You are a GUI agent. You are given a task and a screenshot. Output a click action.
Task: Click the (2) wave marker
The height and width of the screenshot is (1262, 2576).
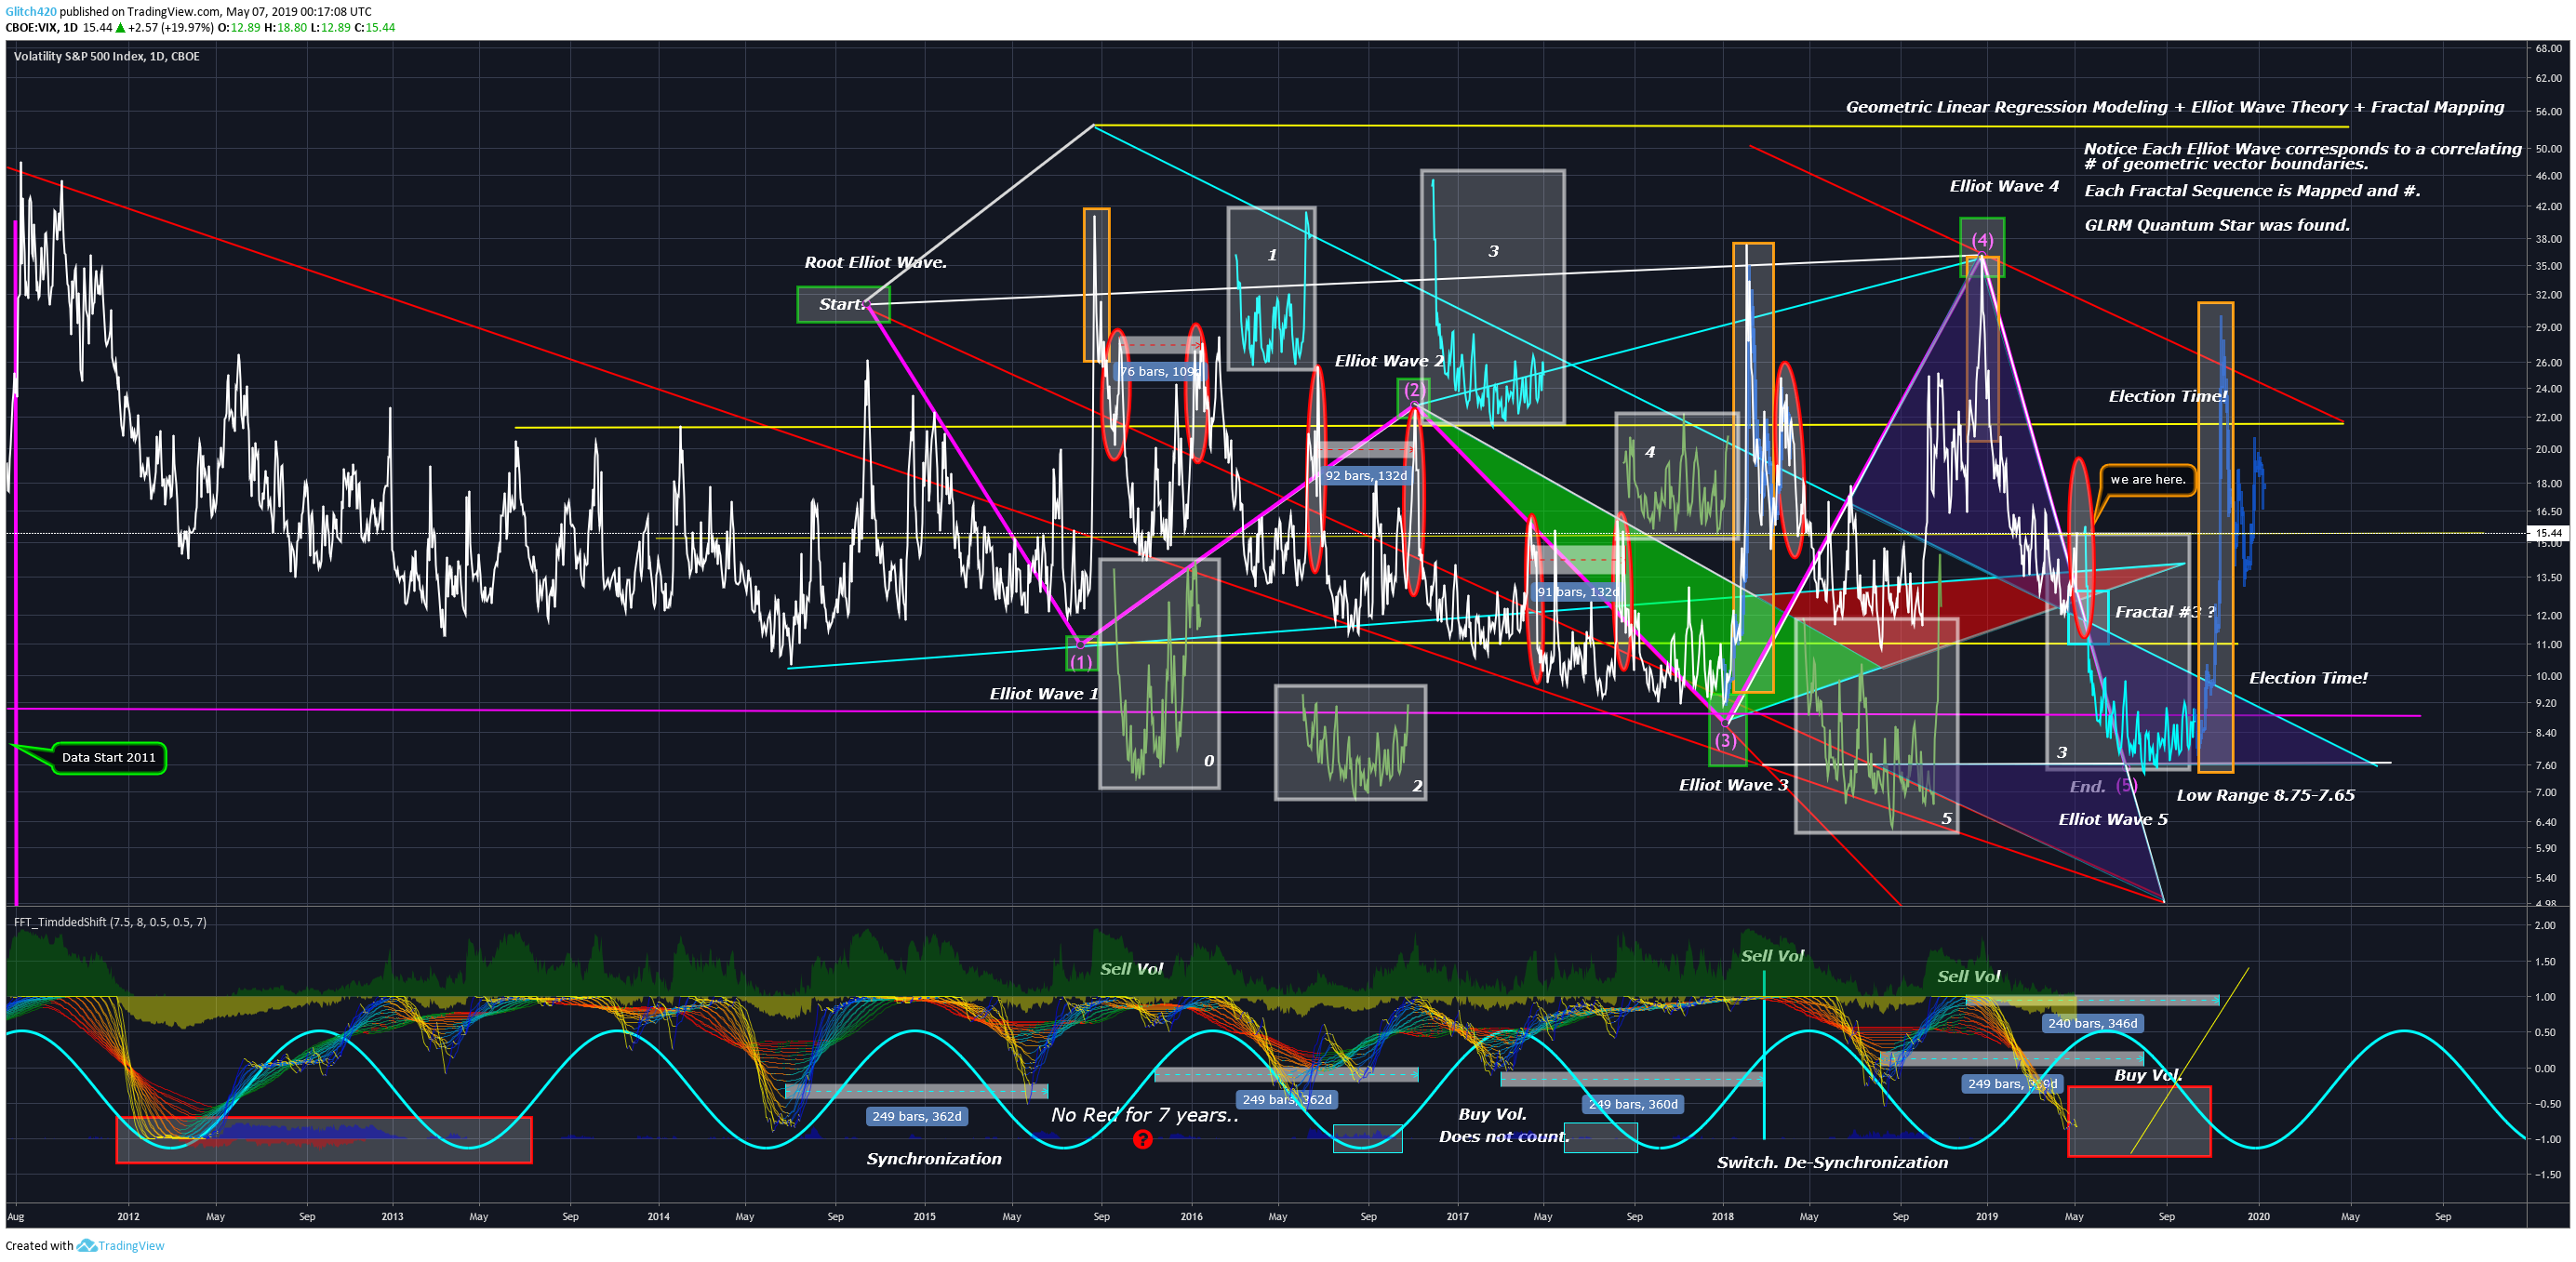click(x=1413, y=389)
